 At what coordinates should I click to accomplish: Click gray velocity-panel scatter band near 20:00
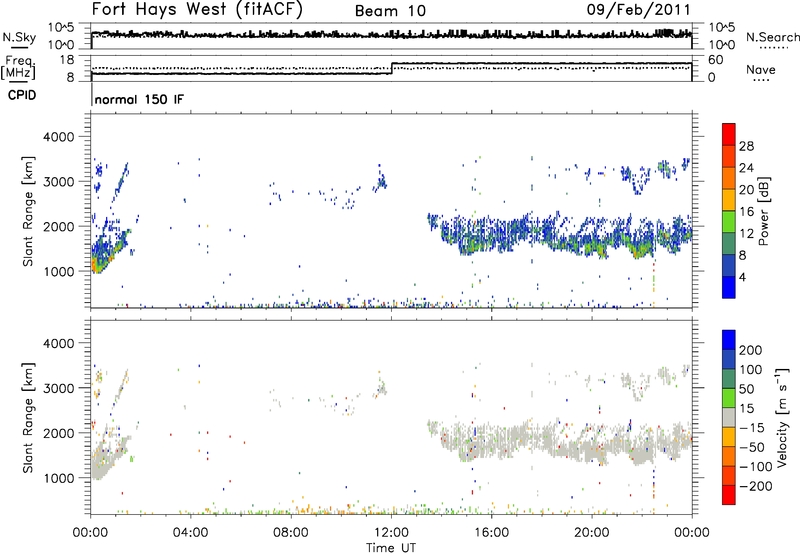coord(592,445)
